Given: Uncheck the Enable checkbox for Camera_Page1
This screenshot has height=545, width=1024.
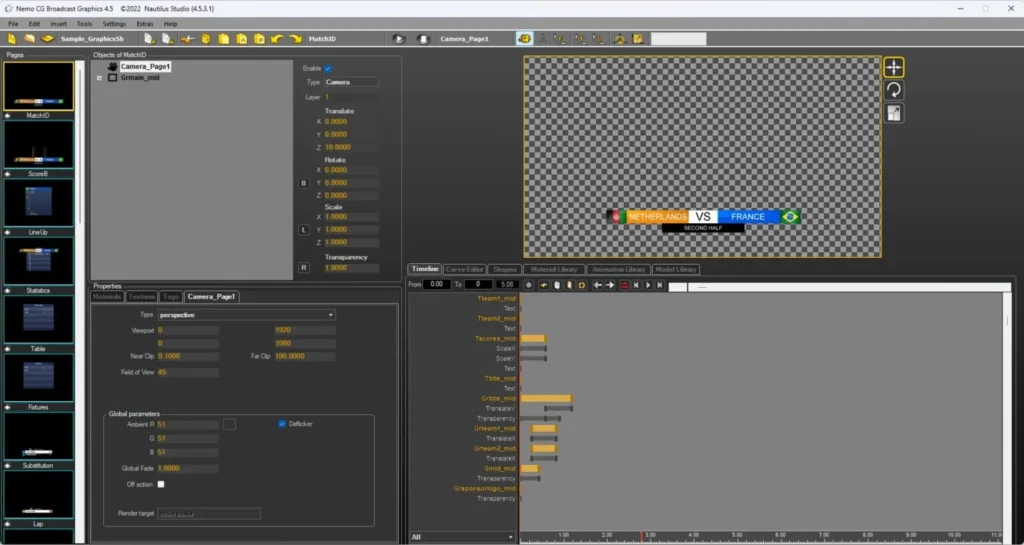Looking at the screenshot, I should point(328,69).
